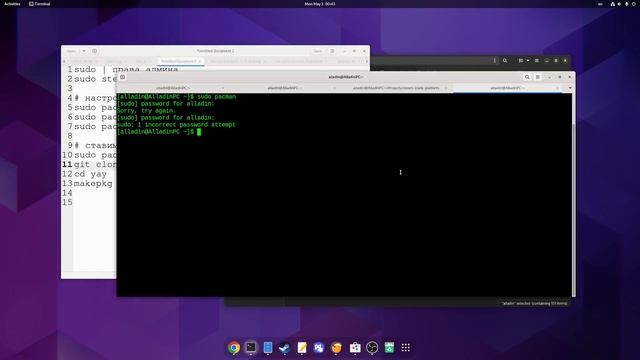This screenshot has height=360, width=640.
Task: Launch OBS Studio from the dock
Action: (372, 347)
